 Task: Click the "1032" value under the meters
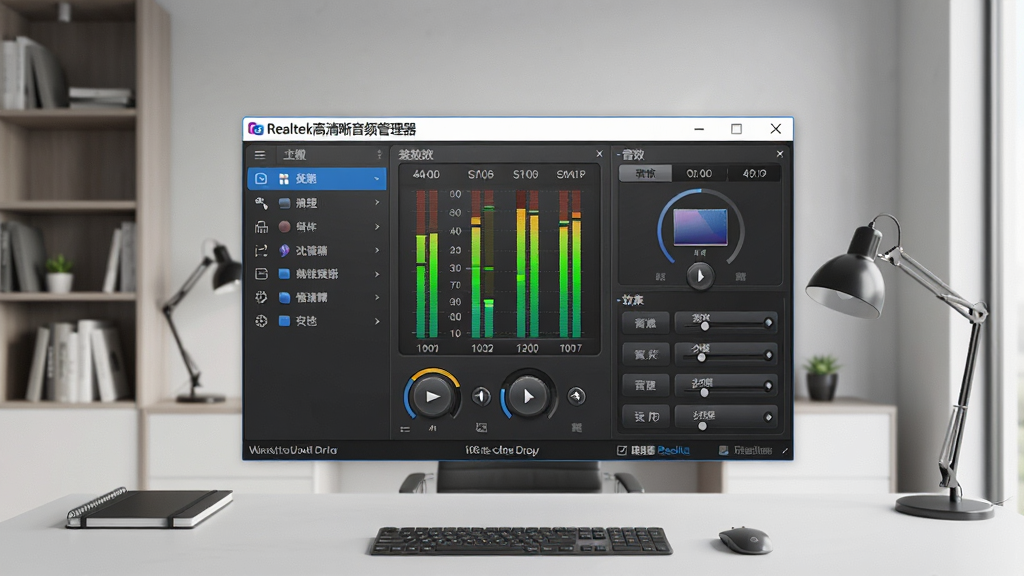482,348
